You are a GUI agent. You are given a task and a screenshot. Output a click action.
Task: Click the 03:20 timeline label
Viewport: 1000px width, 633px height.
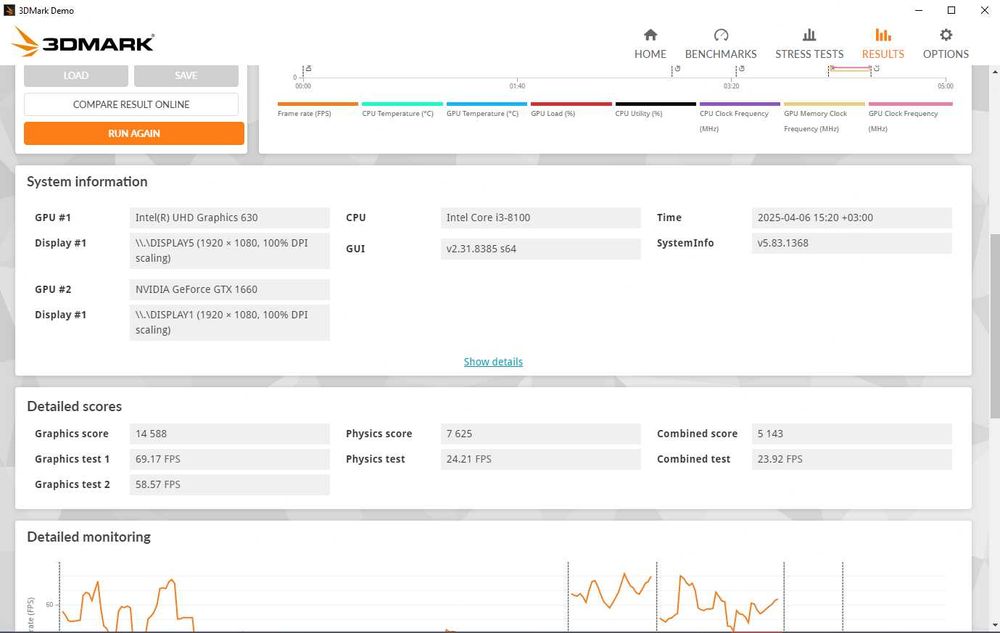click(x=731, y=86)
